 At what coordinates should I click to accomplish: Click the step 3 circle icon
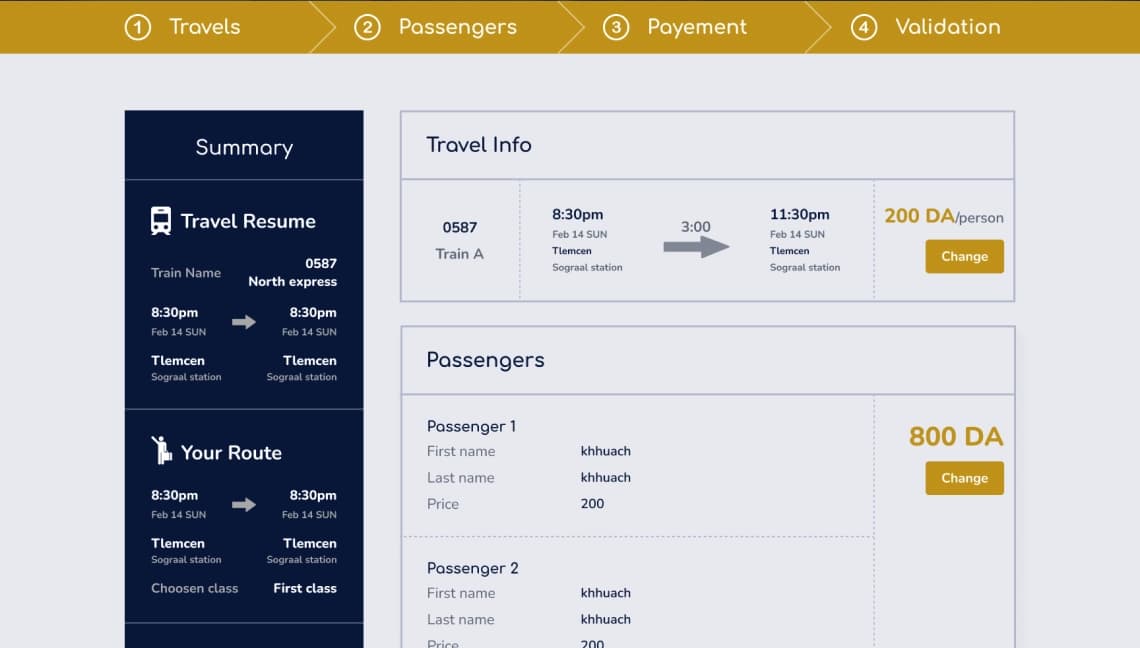616,28
